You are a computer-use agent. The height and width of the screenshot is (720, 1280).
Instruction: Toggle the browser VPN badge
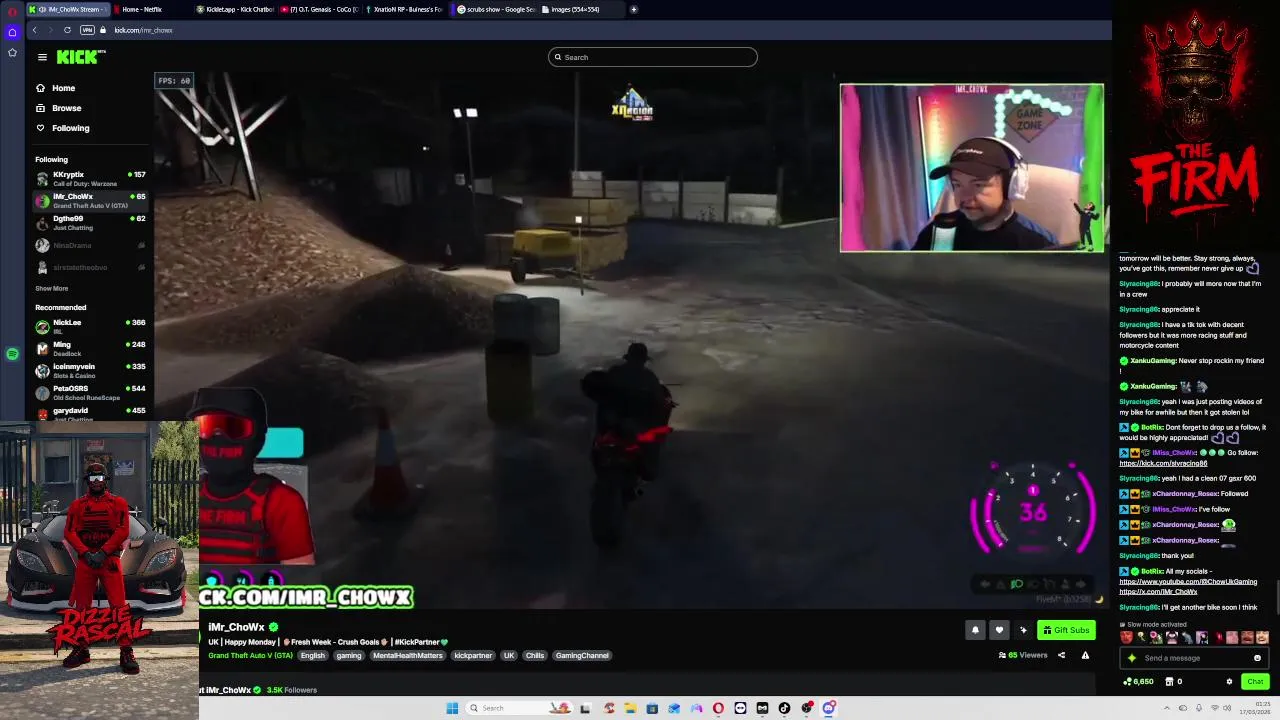[87, 30]
